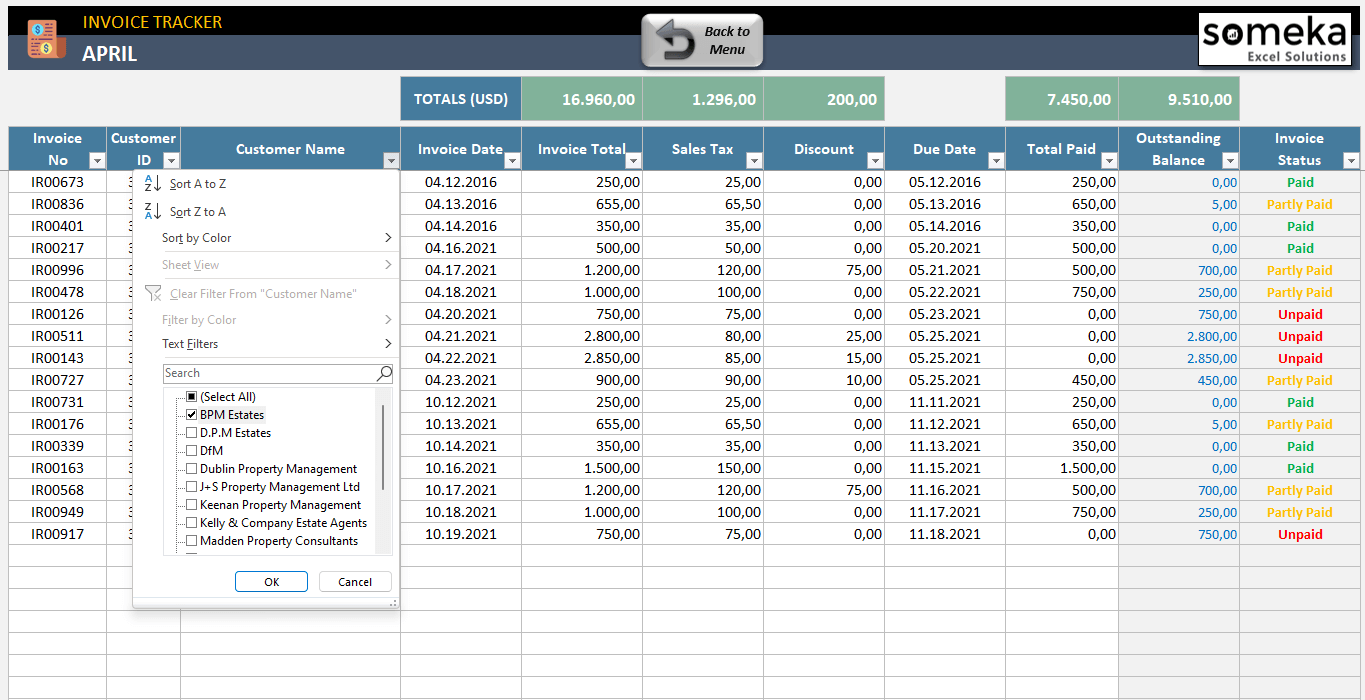Click the APRIL title text

click(x=110, y=54)
